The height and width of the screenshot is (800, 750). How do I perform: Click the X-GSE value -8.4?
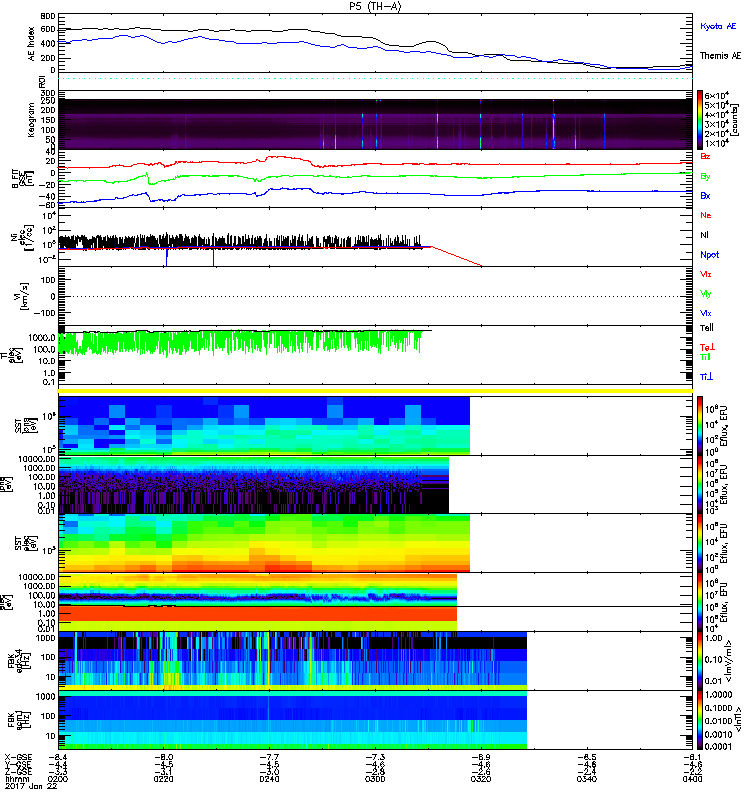(58, 757)
